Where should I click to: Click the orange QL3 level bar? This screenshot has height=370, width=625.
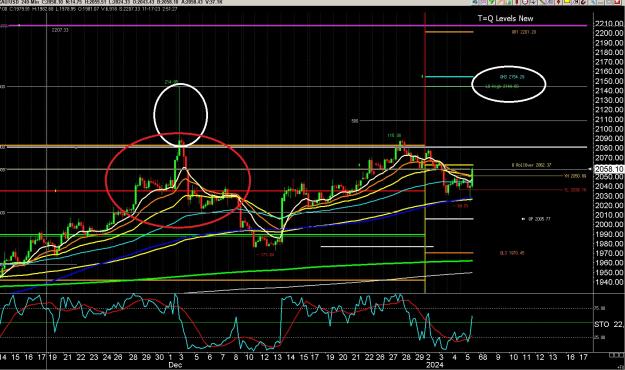pyautogui.click(x=450, y=253)
